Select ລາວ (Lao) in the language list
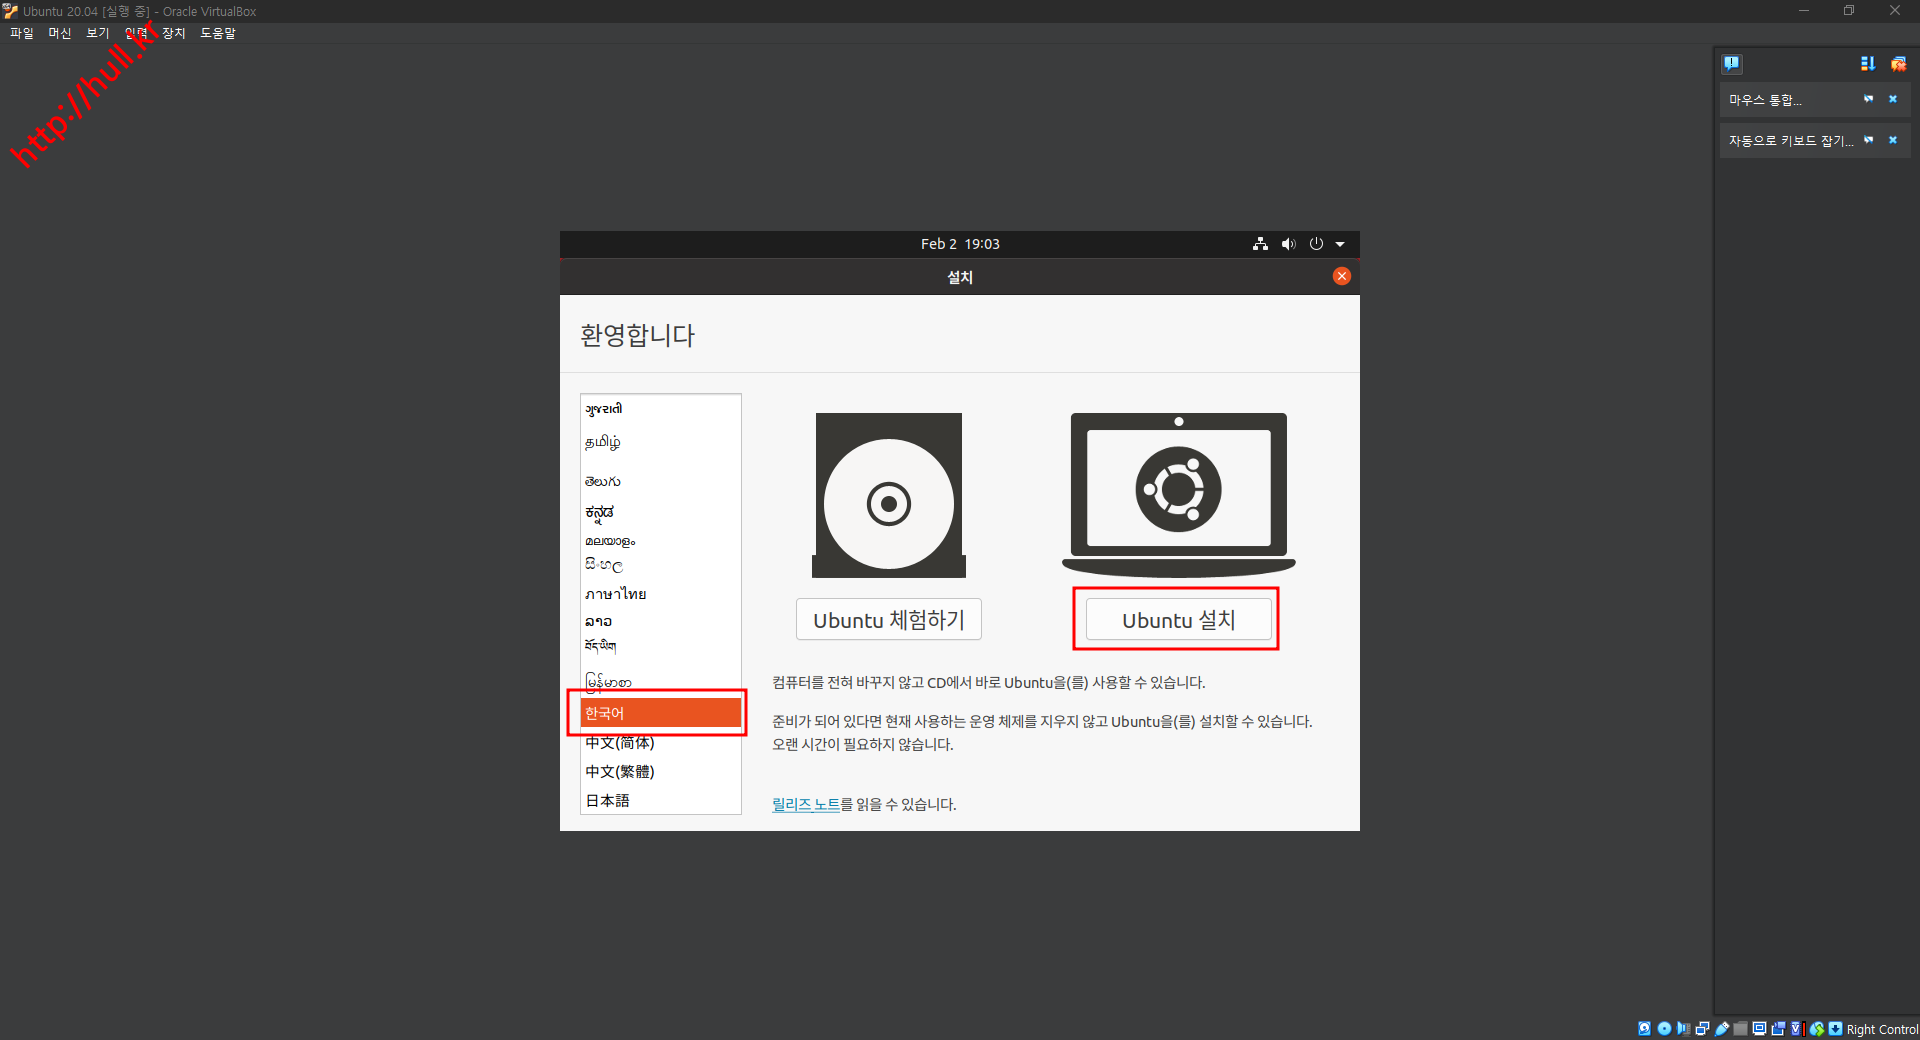Image resolution: width=1920 pixels, height=1040 pixels. [x=661, y=621]
